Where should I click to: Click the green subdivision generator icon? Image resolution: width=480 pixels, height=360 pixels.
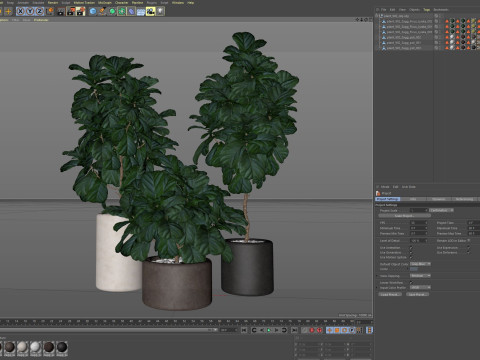tap(112, 11)
